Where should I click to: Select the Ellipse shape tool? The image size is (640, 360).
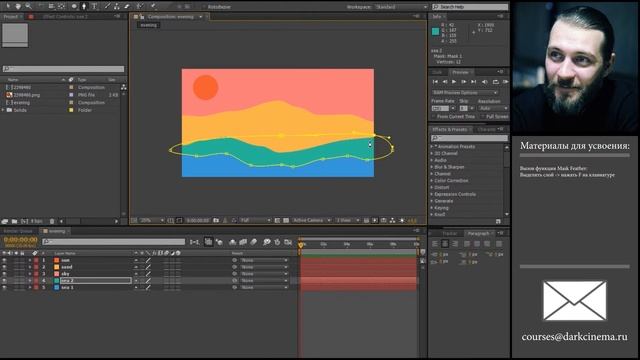pyautogui.click(x=74, y=6)
